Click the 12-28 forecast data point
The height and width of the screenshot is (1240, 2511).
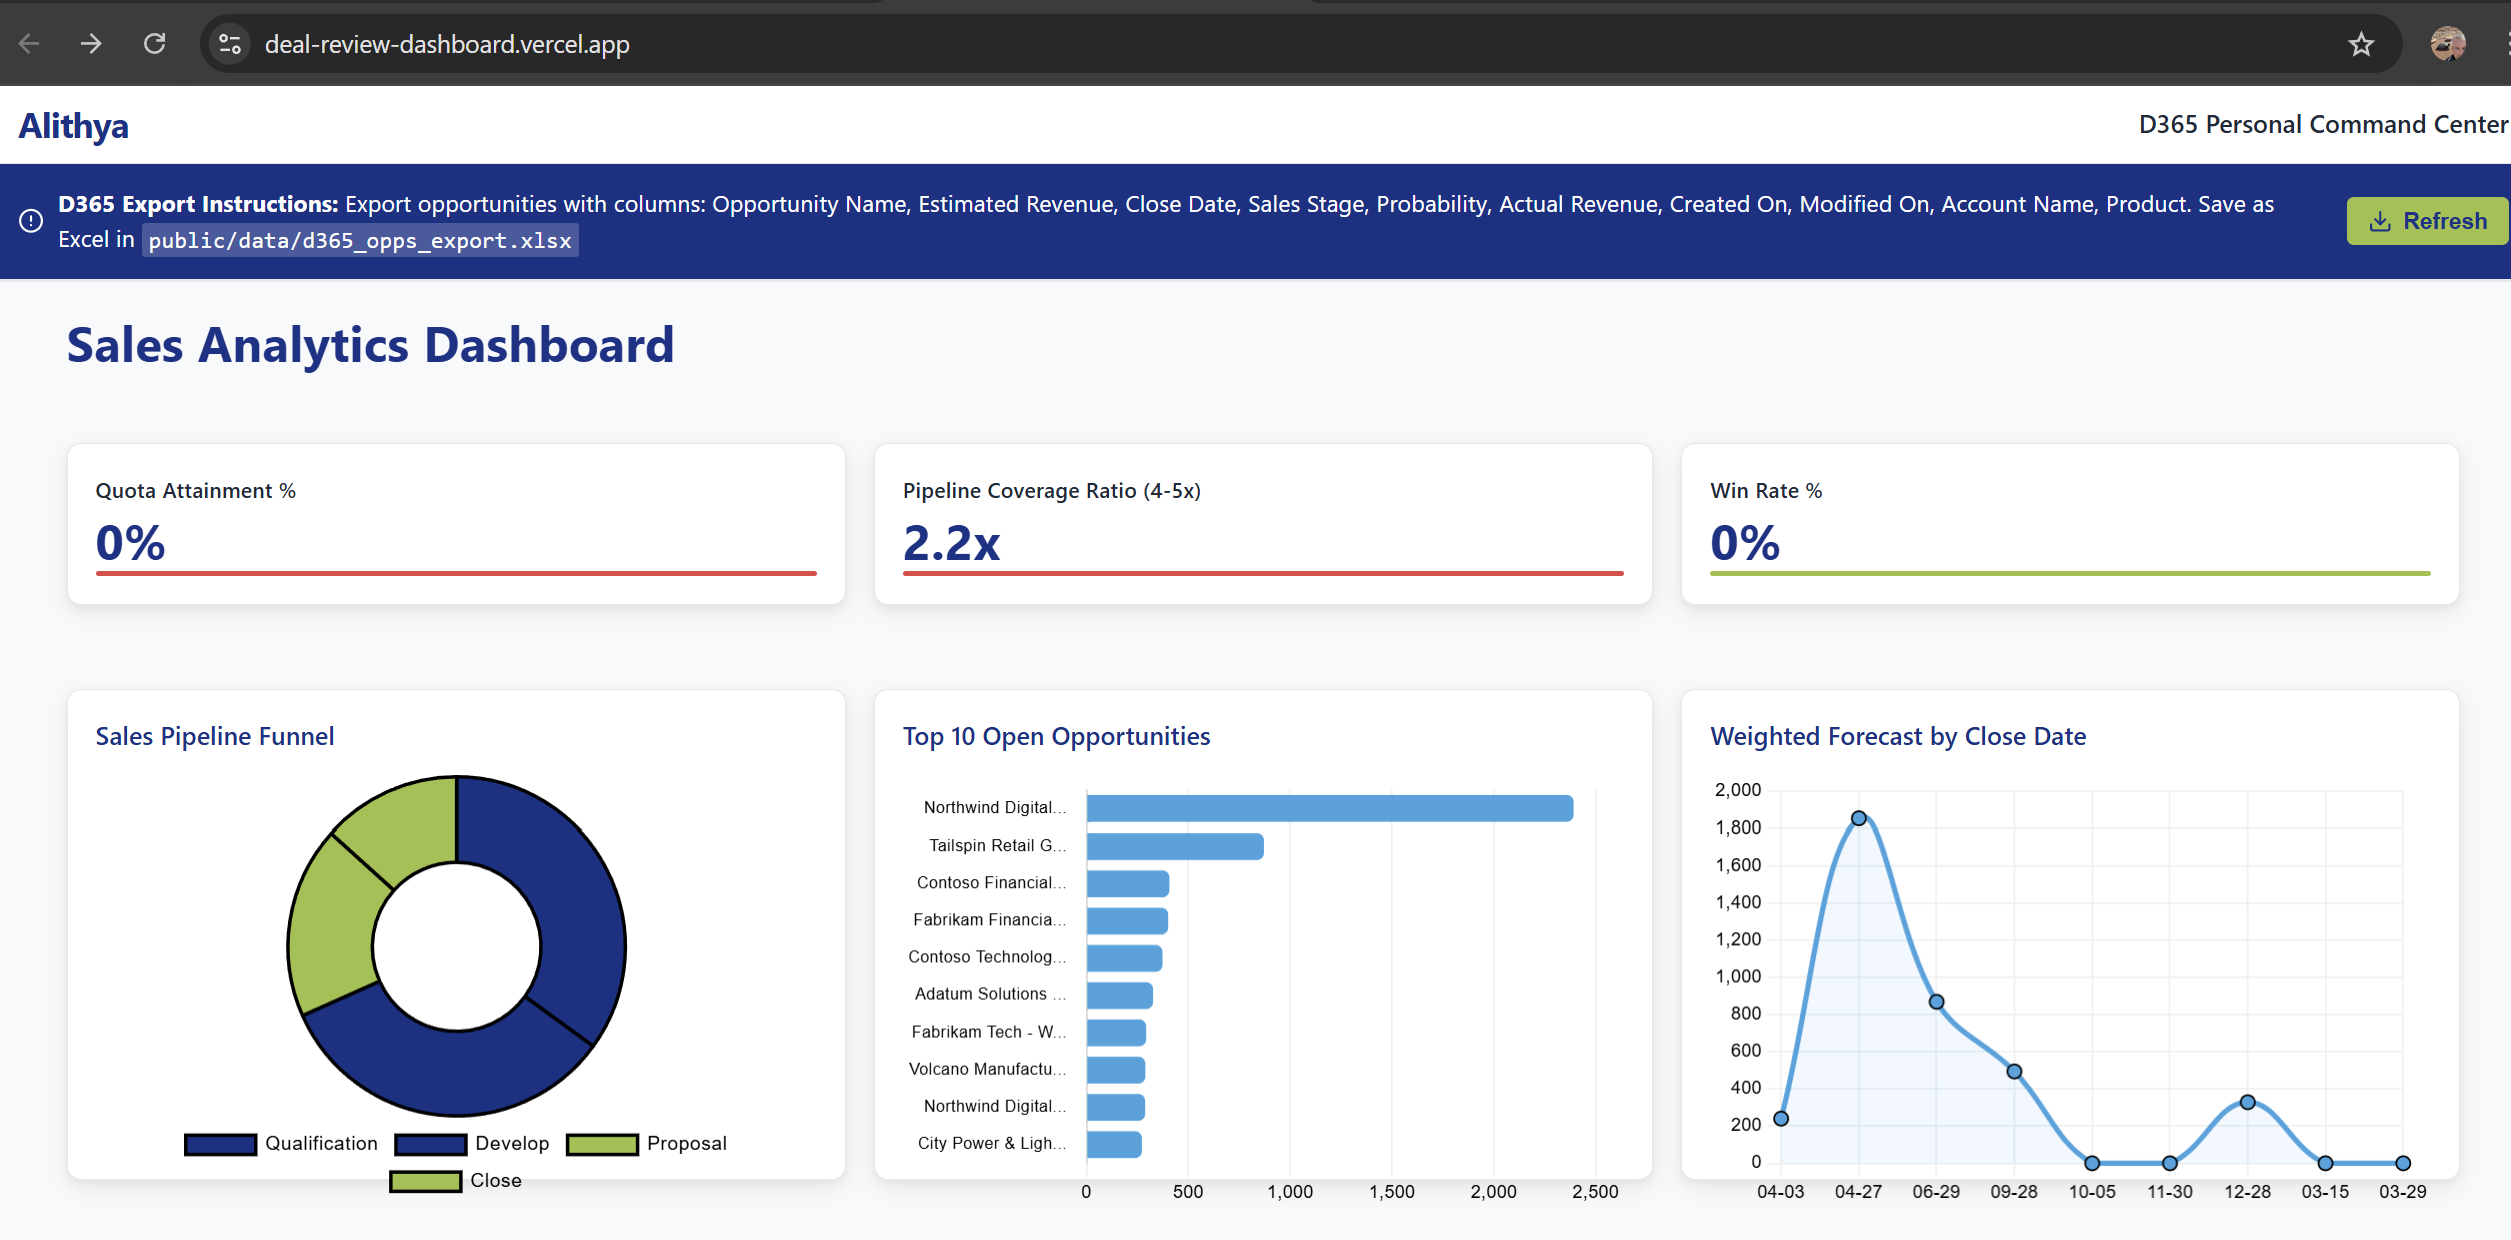(2247, 1102)
